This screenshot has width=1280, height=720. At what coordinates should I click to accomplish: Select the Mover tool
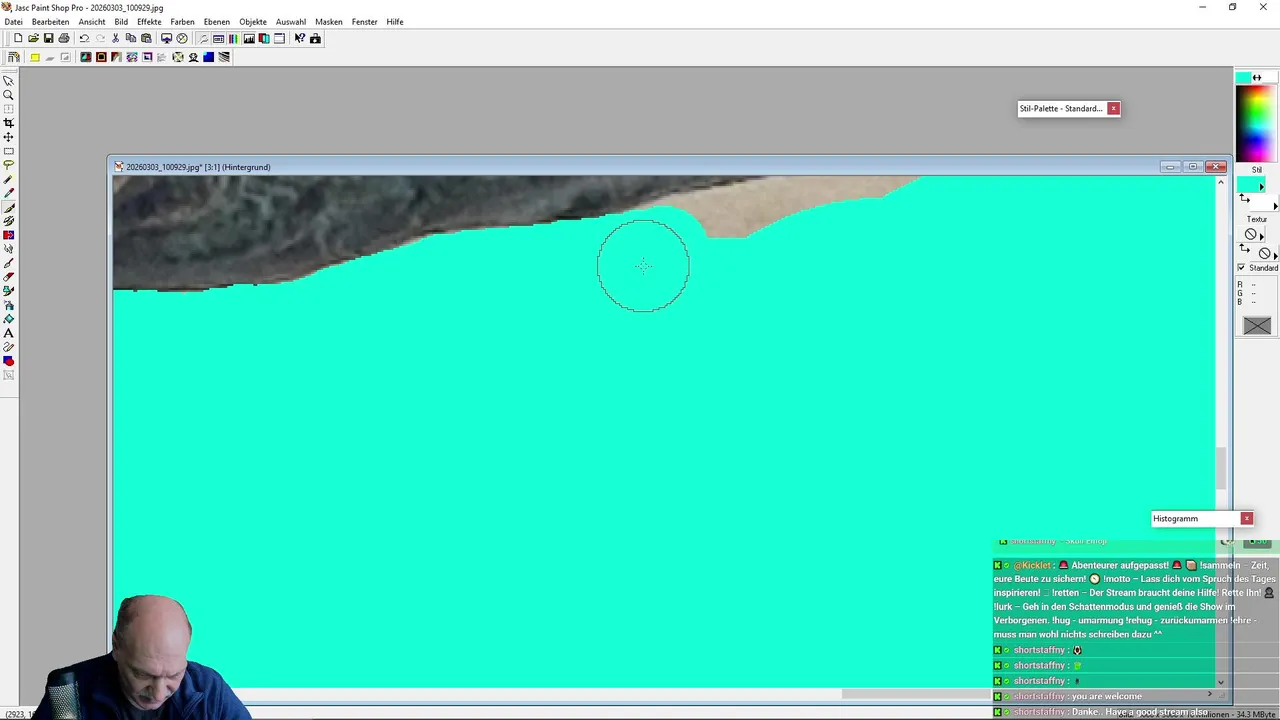coord(9,137)
